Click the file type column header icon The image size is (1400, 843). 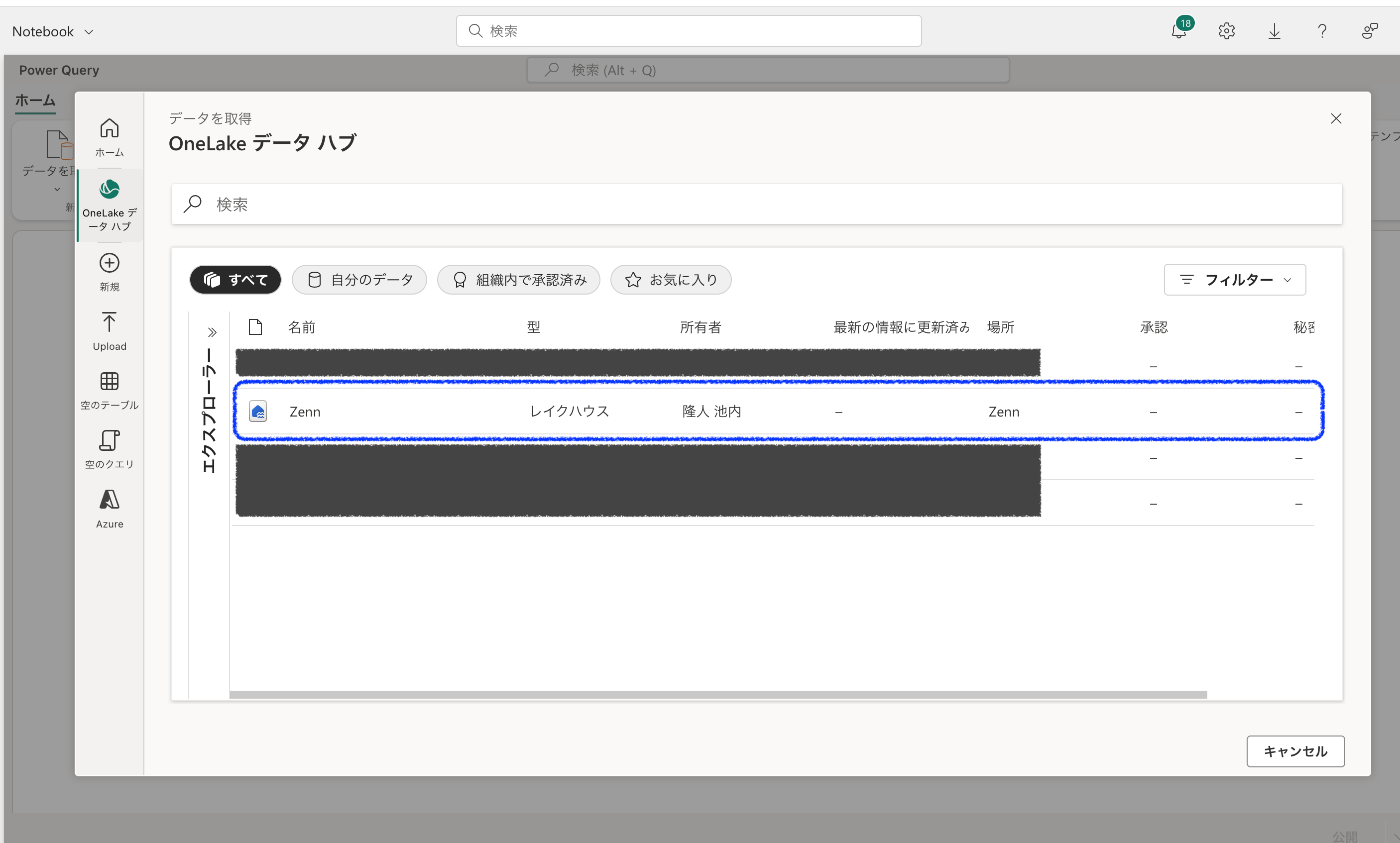click(255, 327)
